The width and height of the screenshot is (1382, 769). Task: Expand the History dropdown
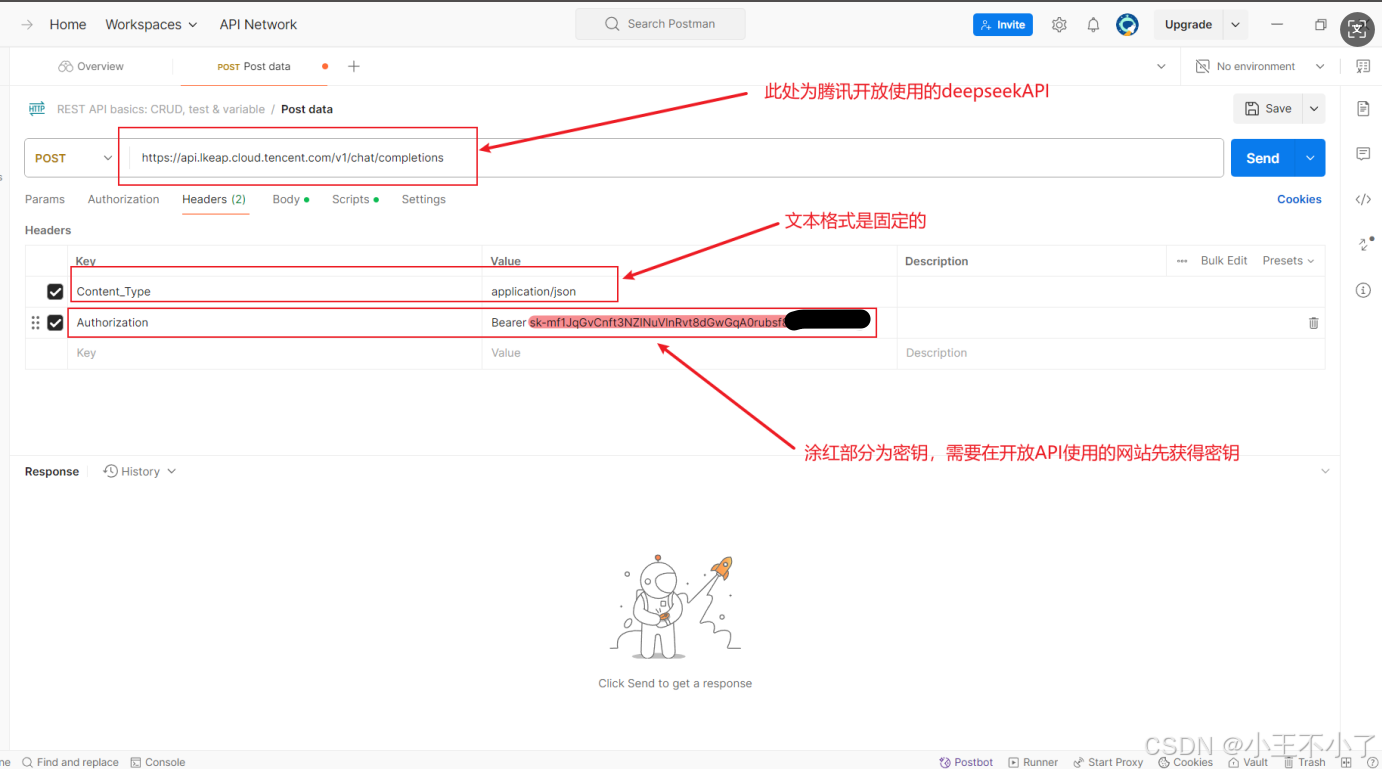pyautogui.click(x=140, y=472)
